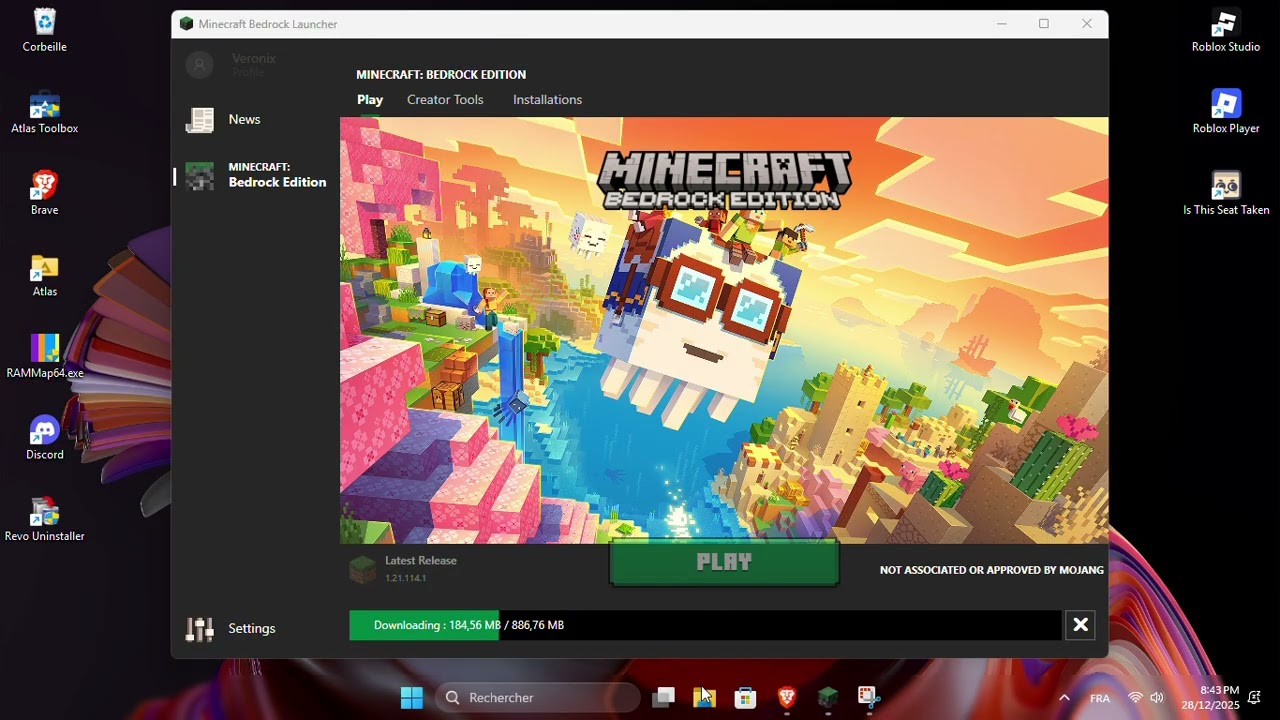Click 'MINECRAFT: BEDROCK EDITION' header text
The height and width of the screenshot is (720, 1280).
[x=441, y=75]
